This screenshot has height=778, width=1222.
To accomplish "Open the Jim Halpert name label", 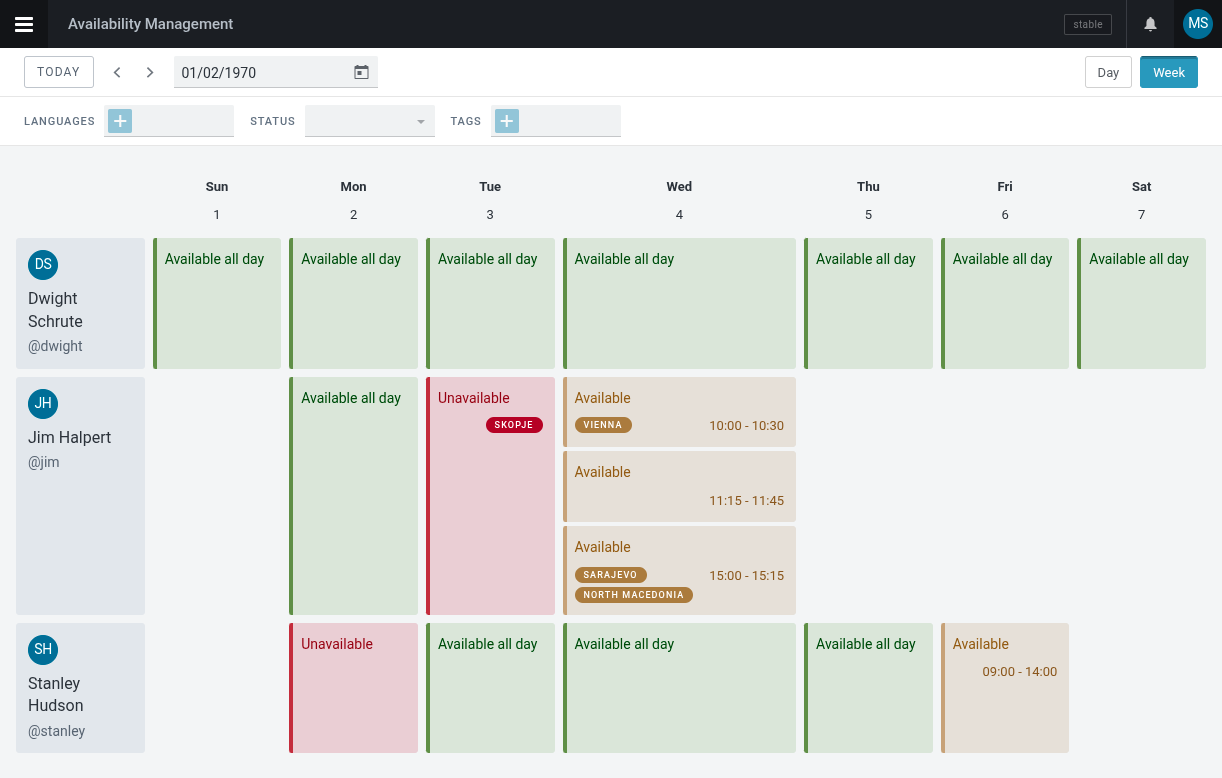I will point(69,438).
